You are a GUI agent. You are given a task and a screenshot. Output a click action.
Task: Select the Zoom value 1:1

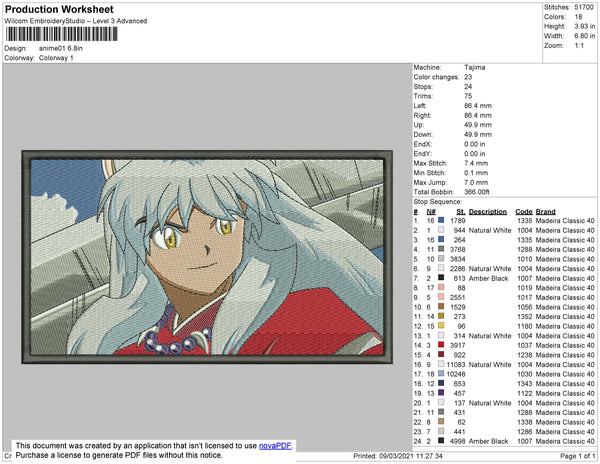tap(579, 46)
